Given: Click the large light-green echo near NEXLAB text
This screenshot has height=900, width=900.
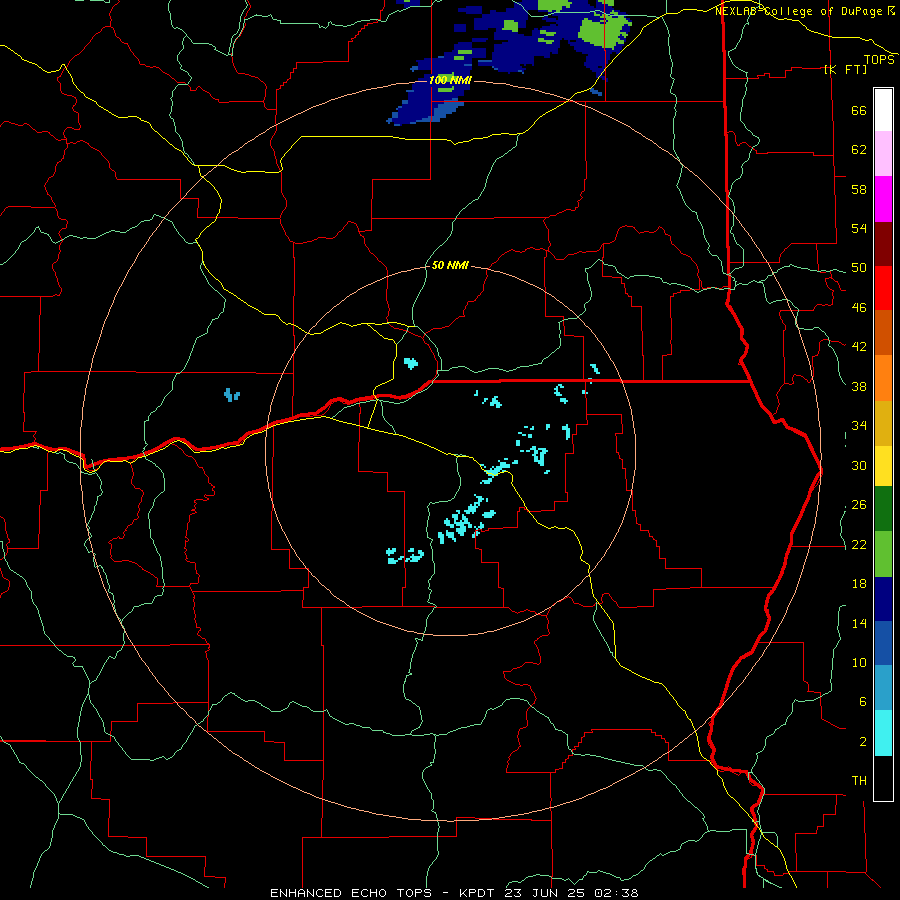Looking at the screenshot, I should click(602, 32).
